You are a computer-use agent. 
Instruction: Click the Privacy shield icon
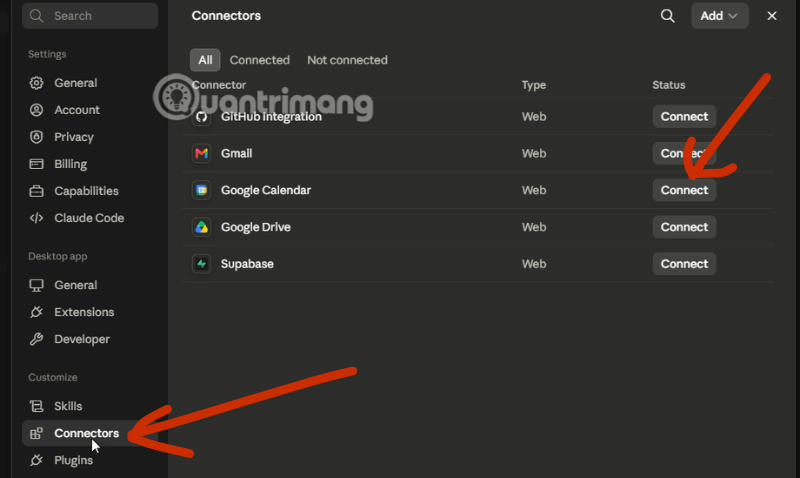(36, 137)
